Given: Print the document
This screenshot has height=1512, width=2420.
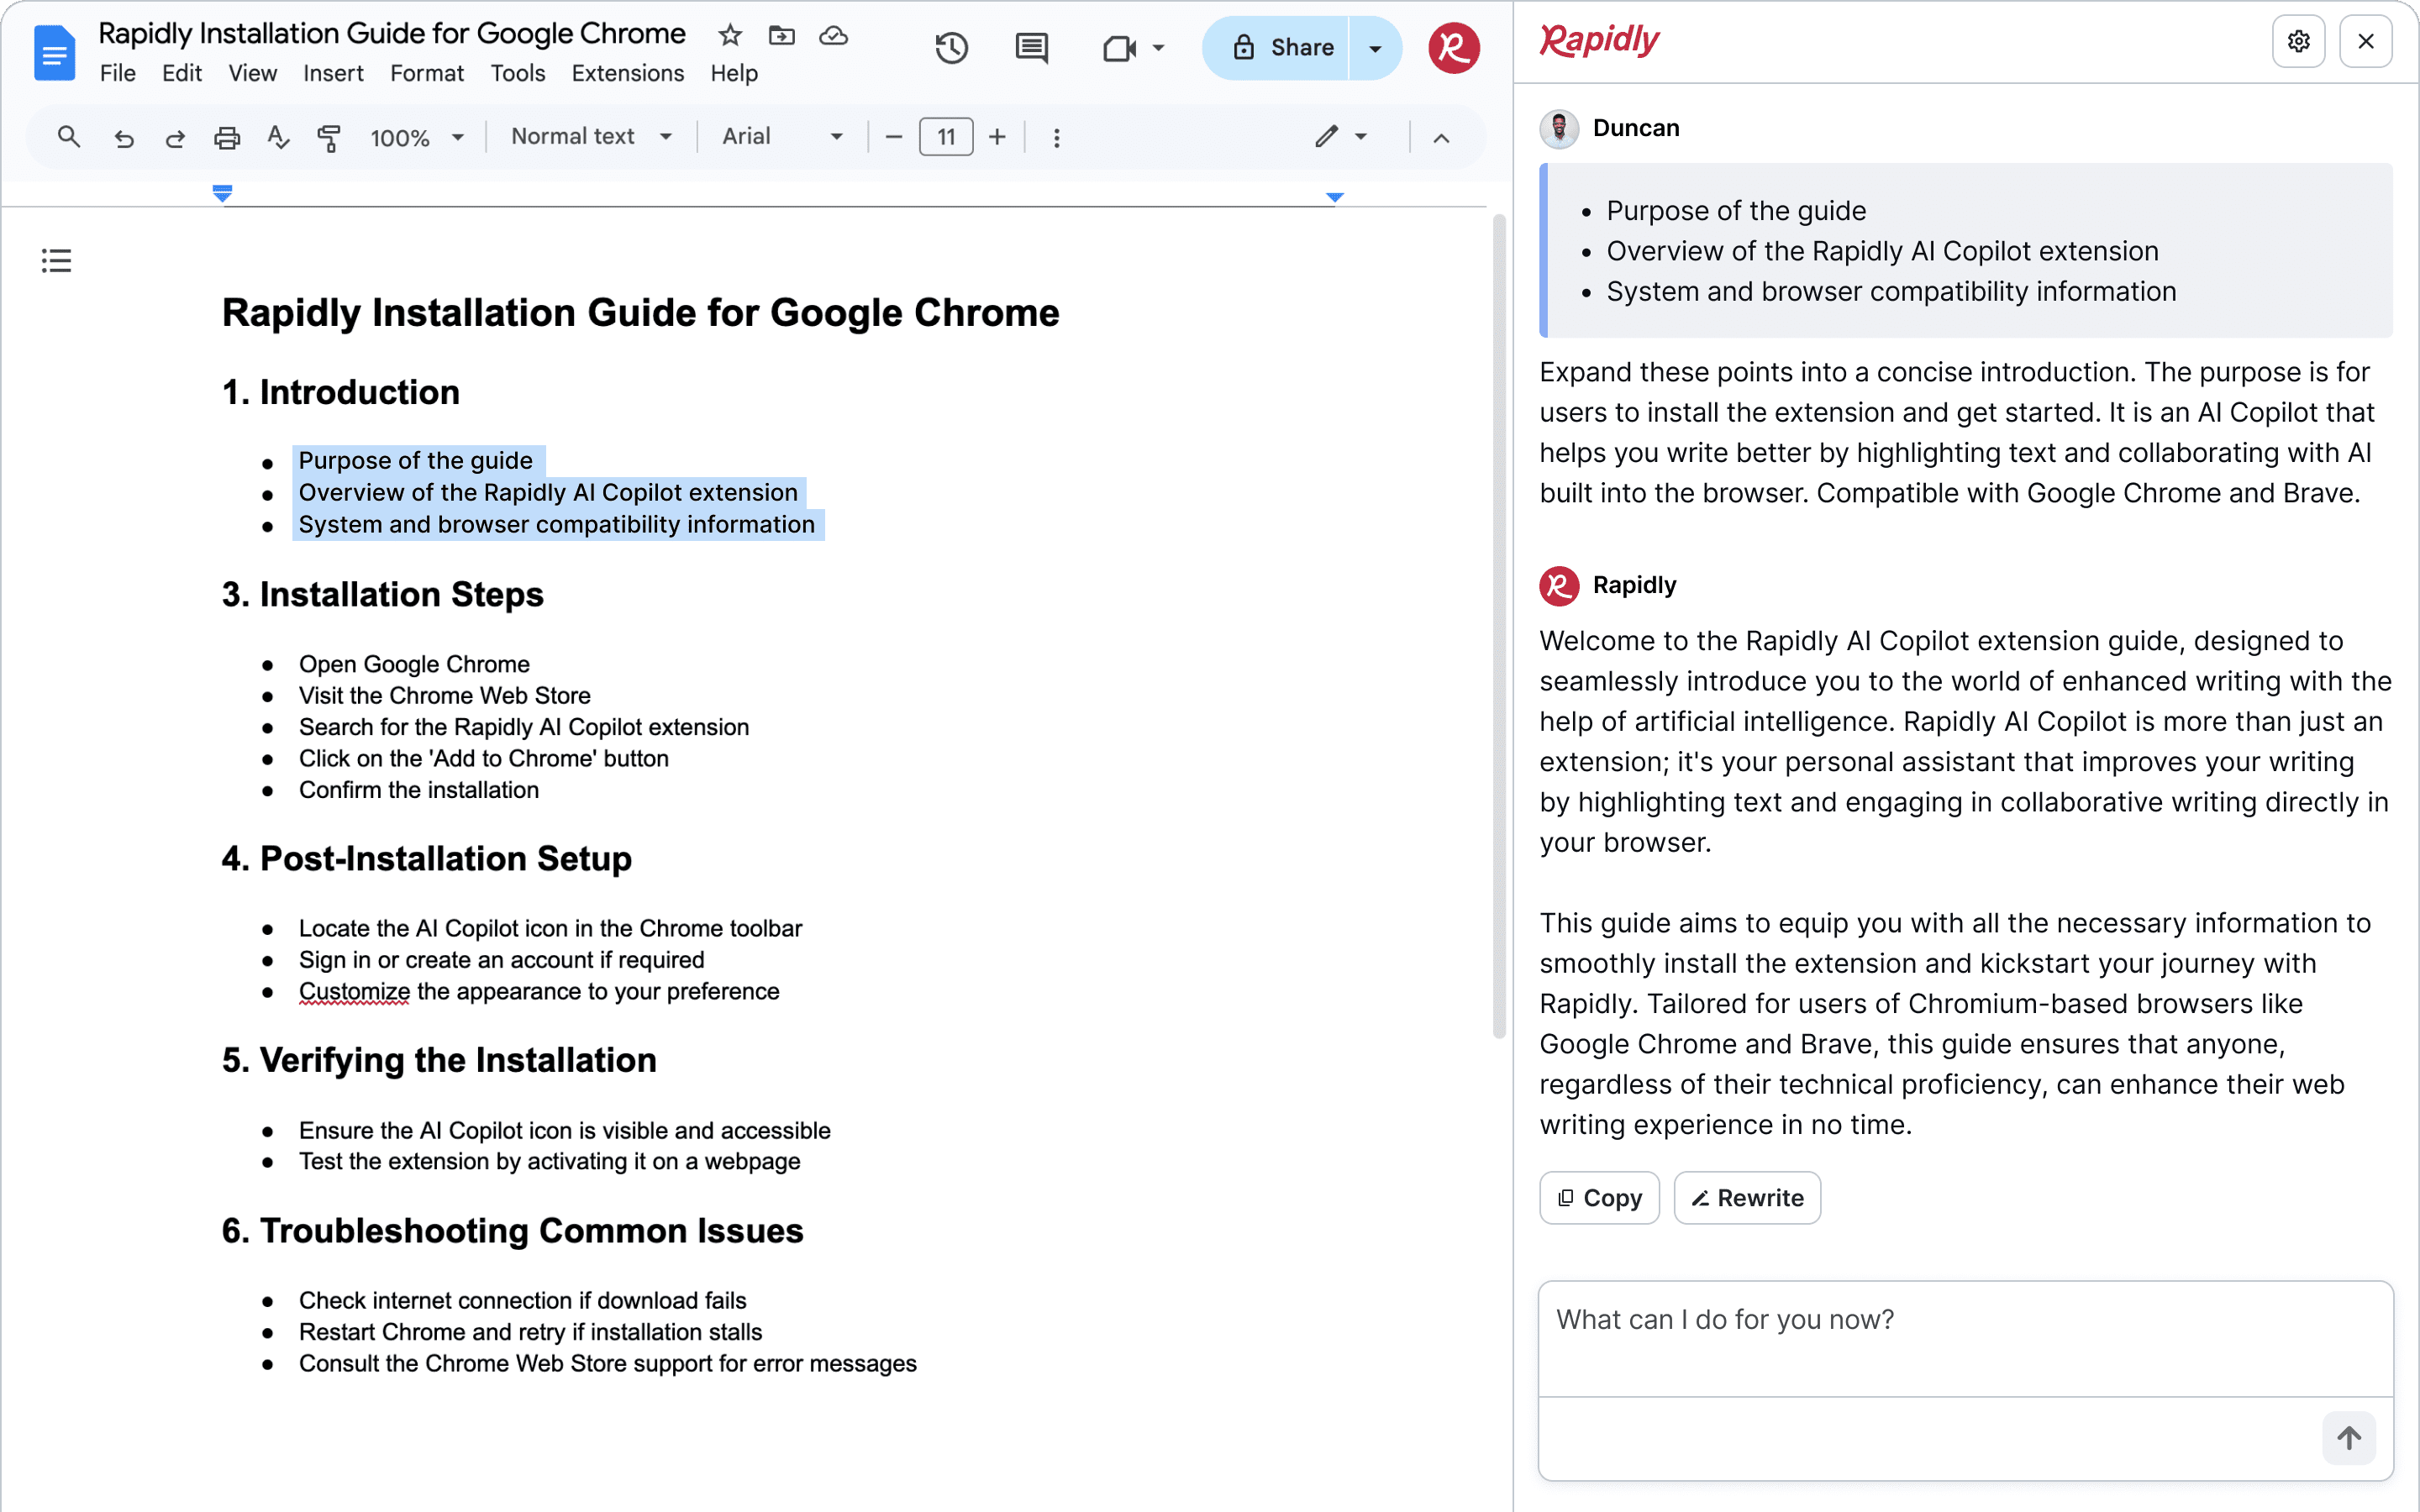Looking at the screenshot, I should 227,137.
